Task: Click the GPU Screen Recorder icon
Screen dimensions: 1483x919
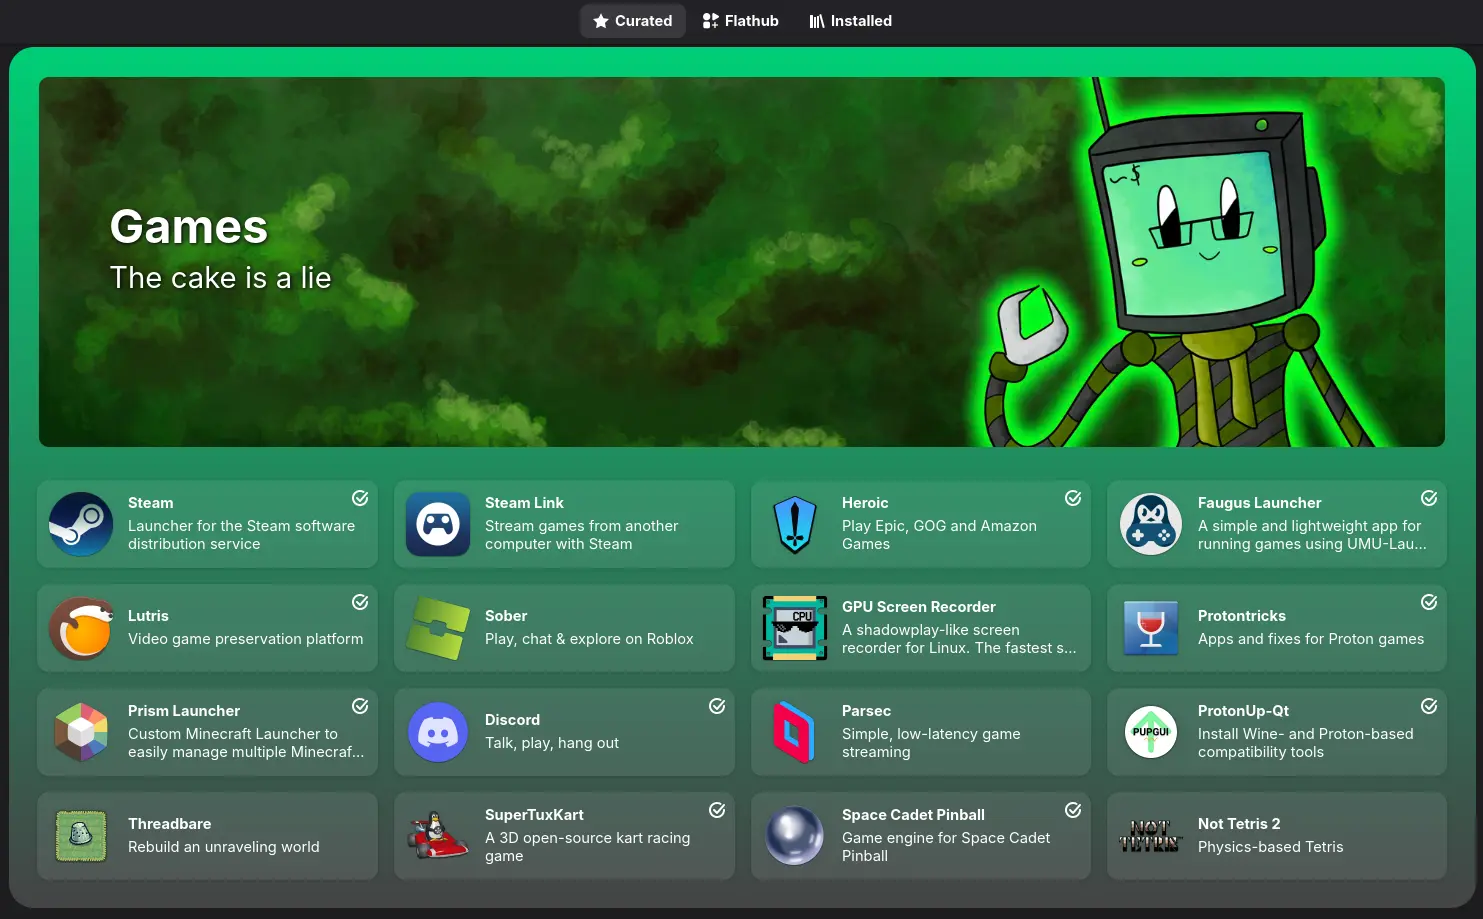Action: (794, 628)
